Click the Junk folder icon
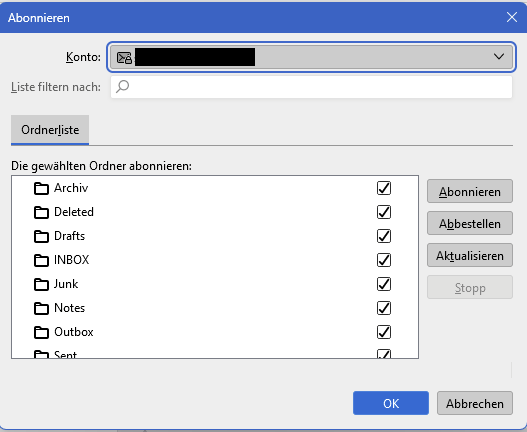 (x=41, y=284)
